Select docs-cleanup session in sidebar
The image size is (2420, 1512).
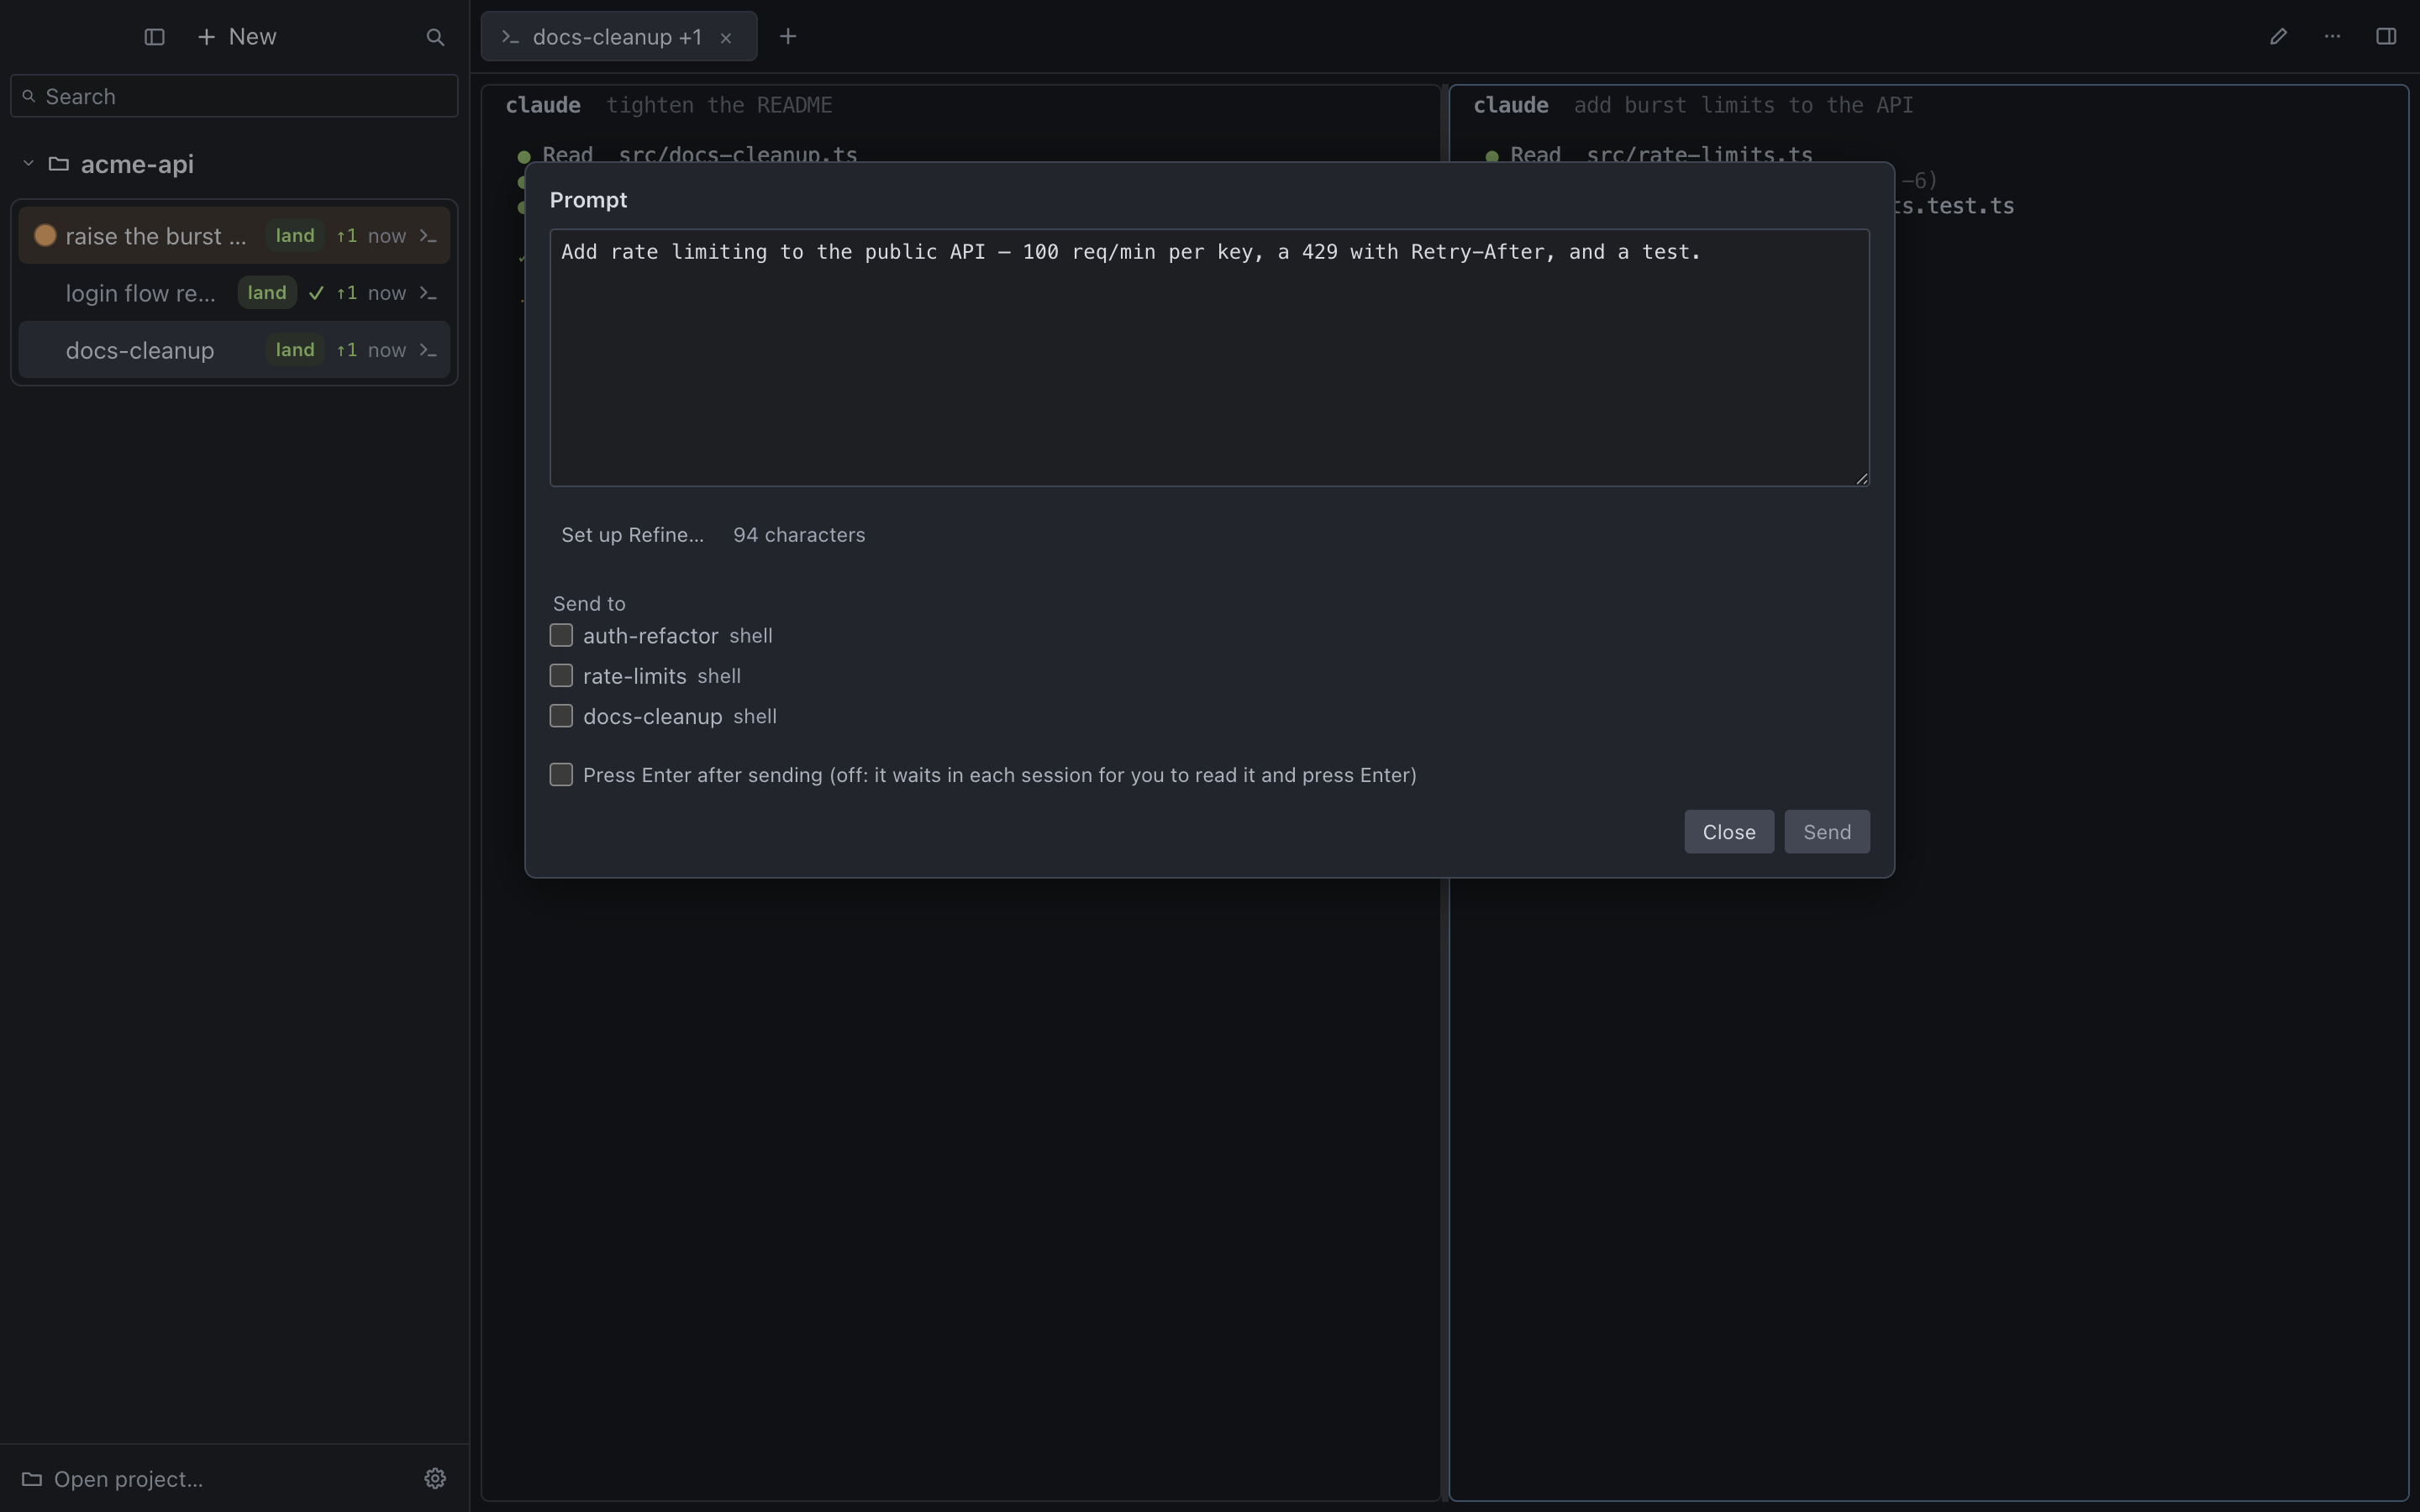pos(234,350)
